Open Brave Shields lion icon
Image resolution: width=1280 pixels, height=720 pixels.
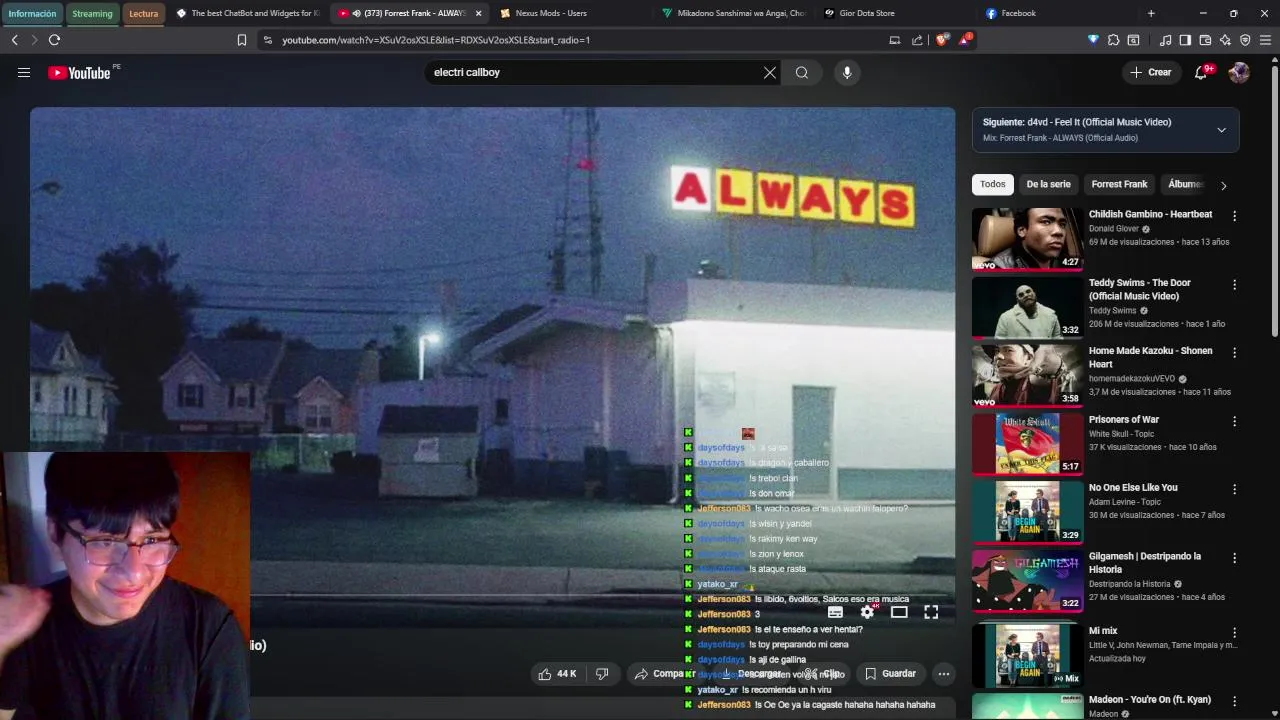click(x=941, y=40)
